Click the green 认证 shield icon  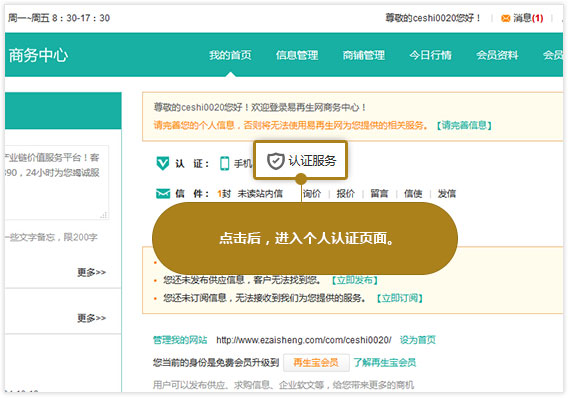163,163
